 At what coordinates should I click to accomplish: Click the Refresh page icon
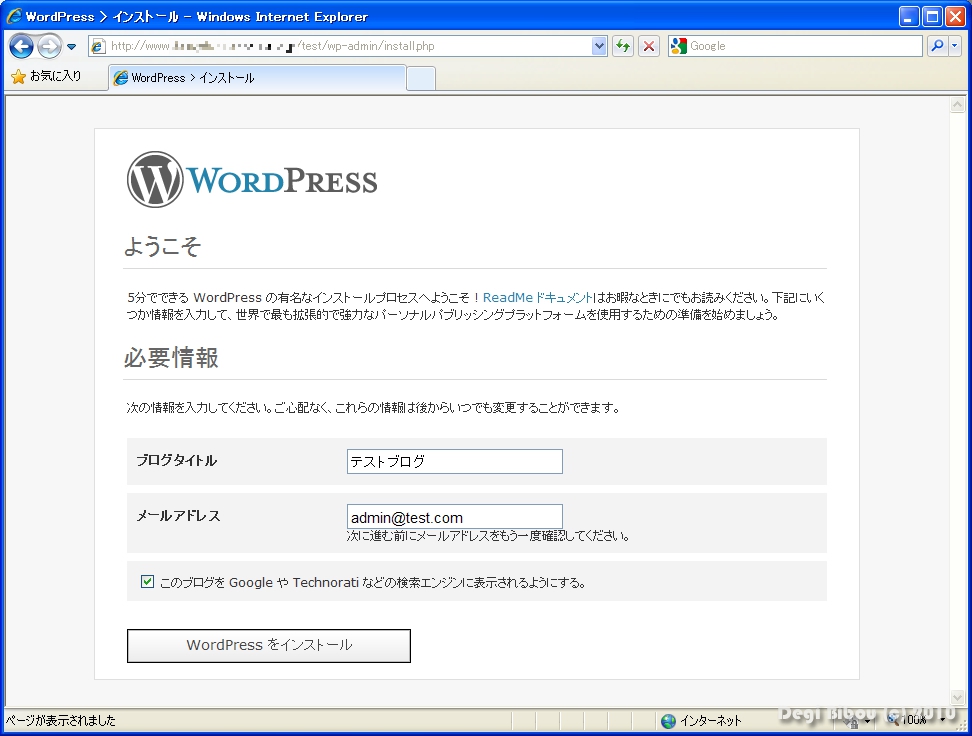coord(623,46)
